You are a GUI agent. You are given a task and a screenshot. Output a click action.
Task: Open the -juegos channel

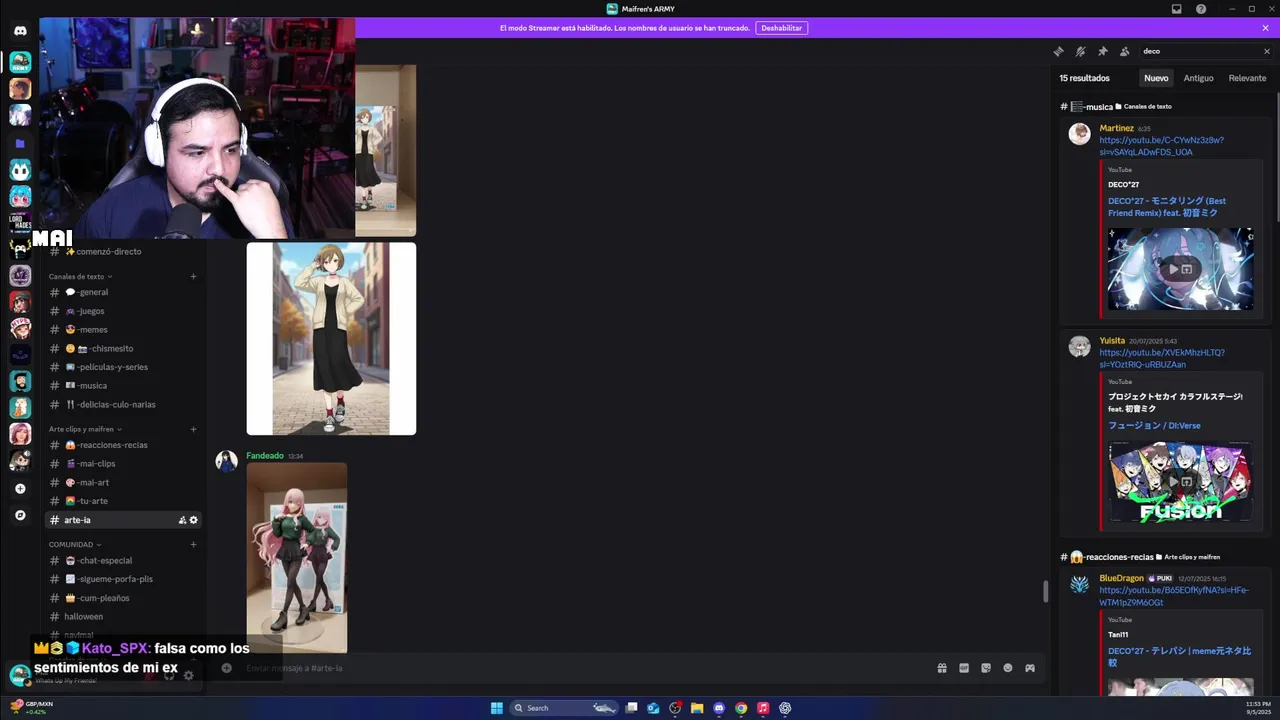click(124, 311)
